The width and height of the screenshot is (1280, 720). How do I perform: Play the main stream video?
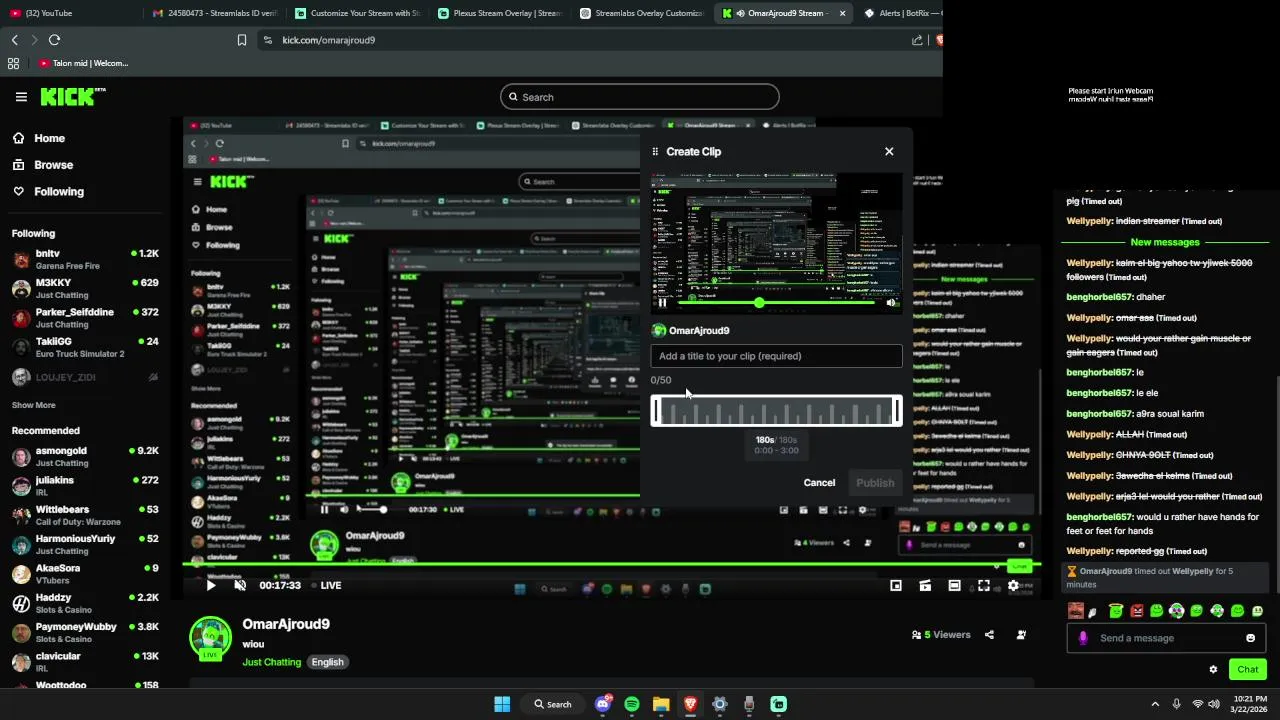[211, 586]
